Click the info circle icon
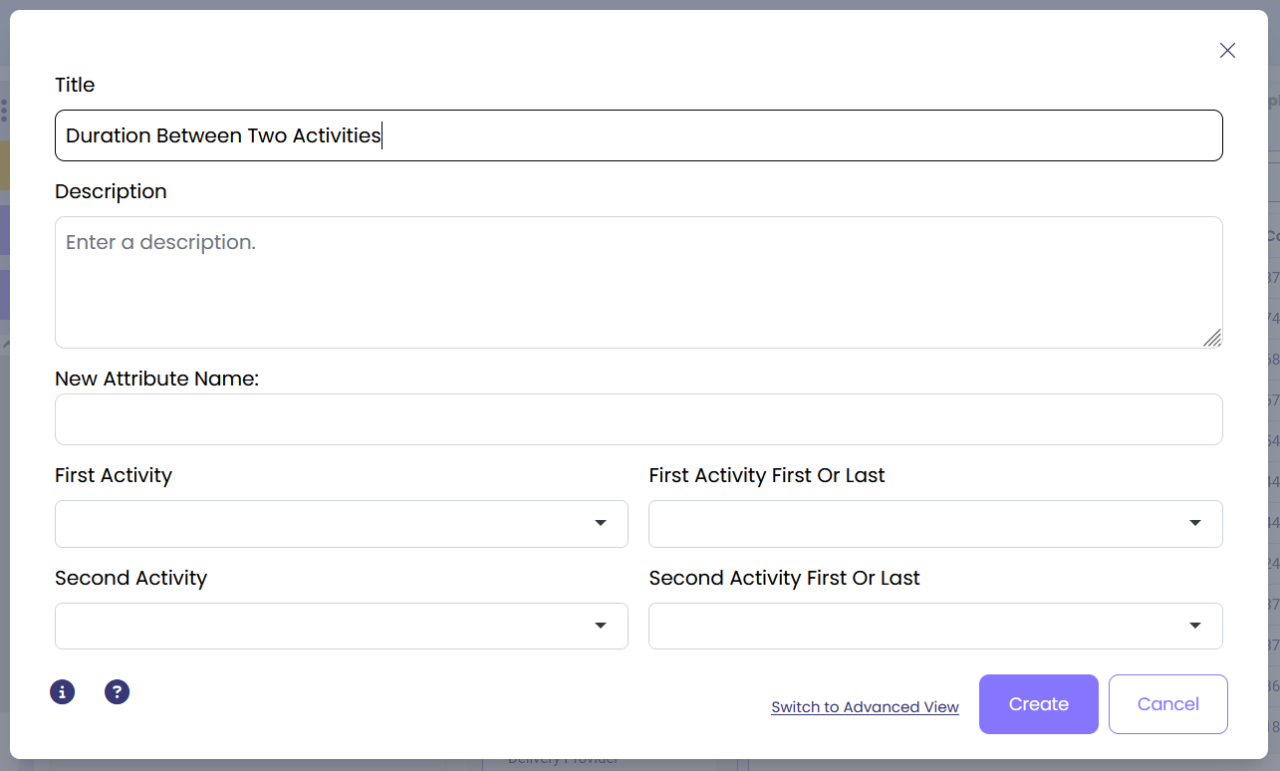The height and width of the screenshot is (771, 1280). coord(62,692)
